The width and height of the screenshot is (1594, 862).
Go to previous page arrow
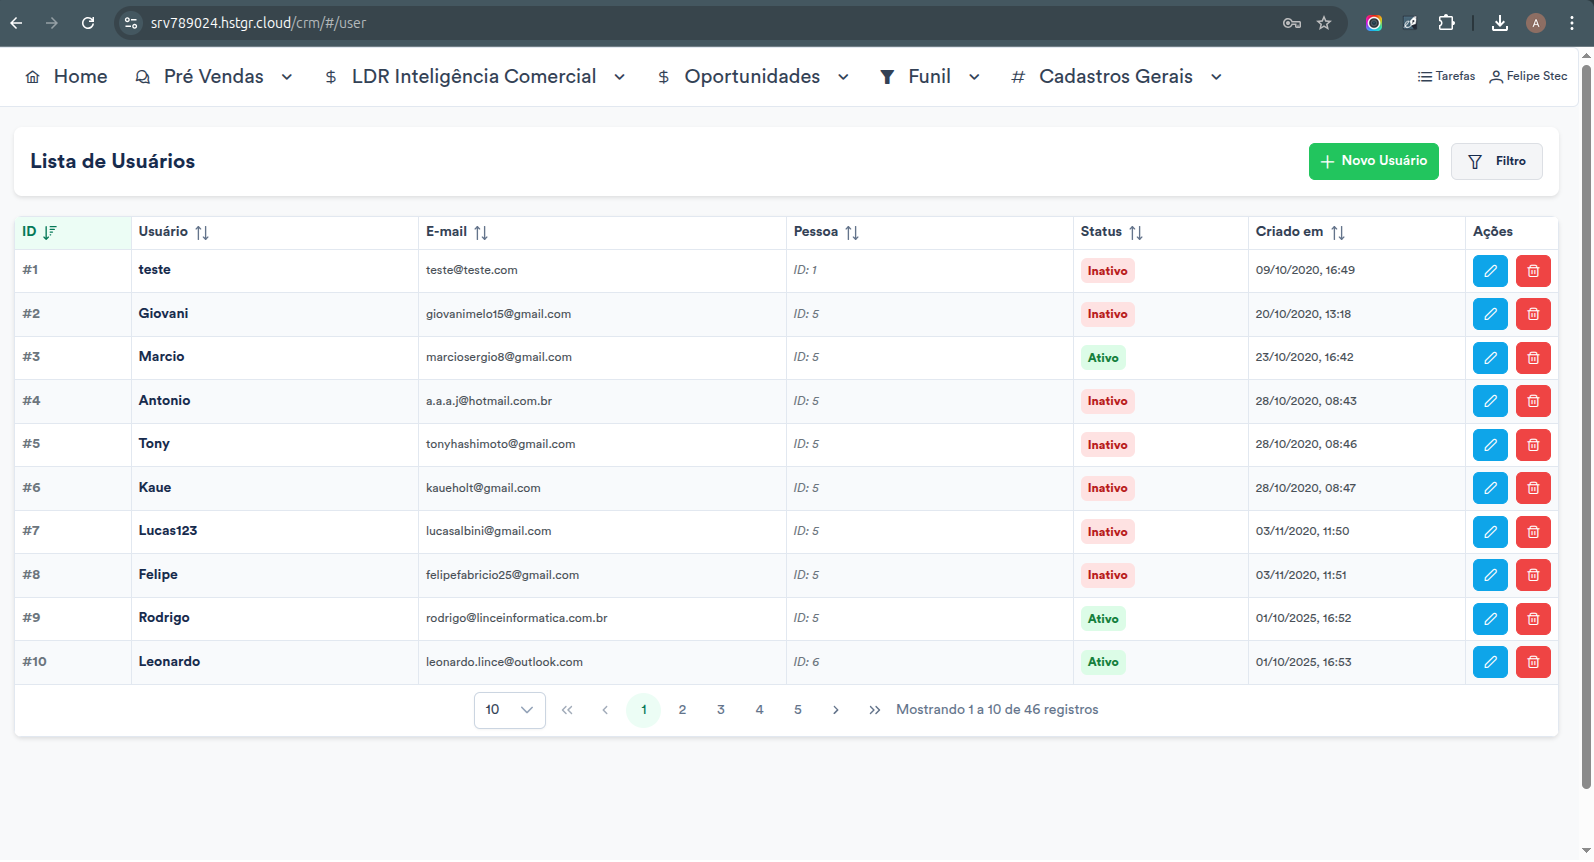[x=605, y=711]
